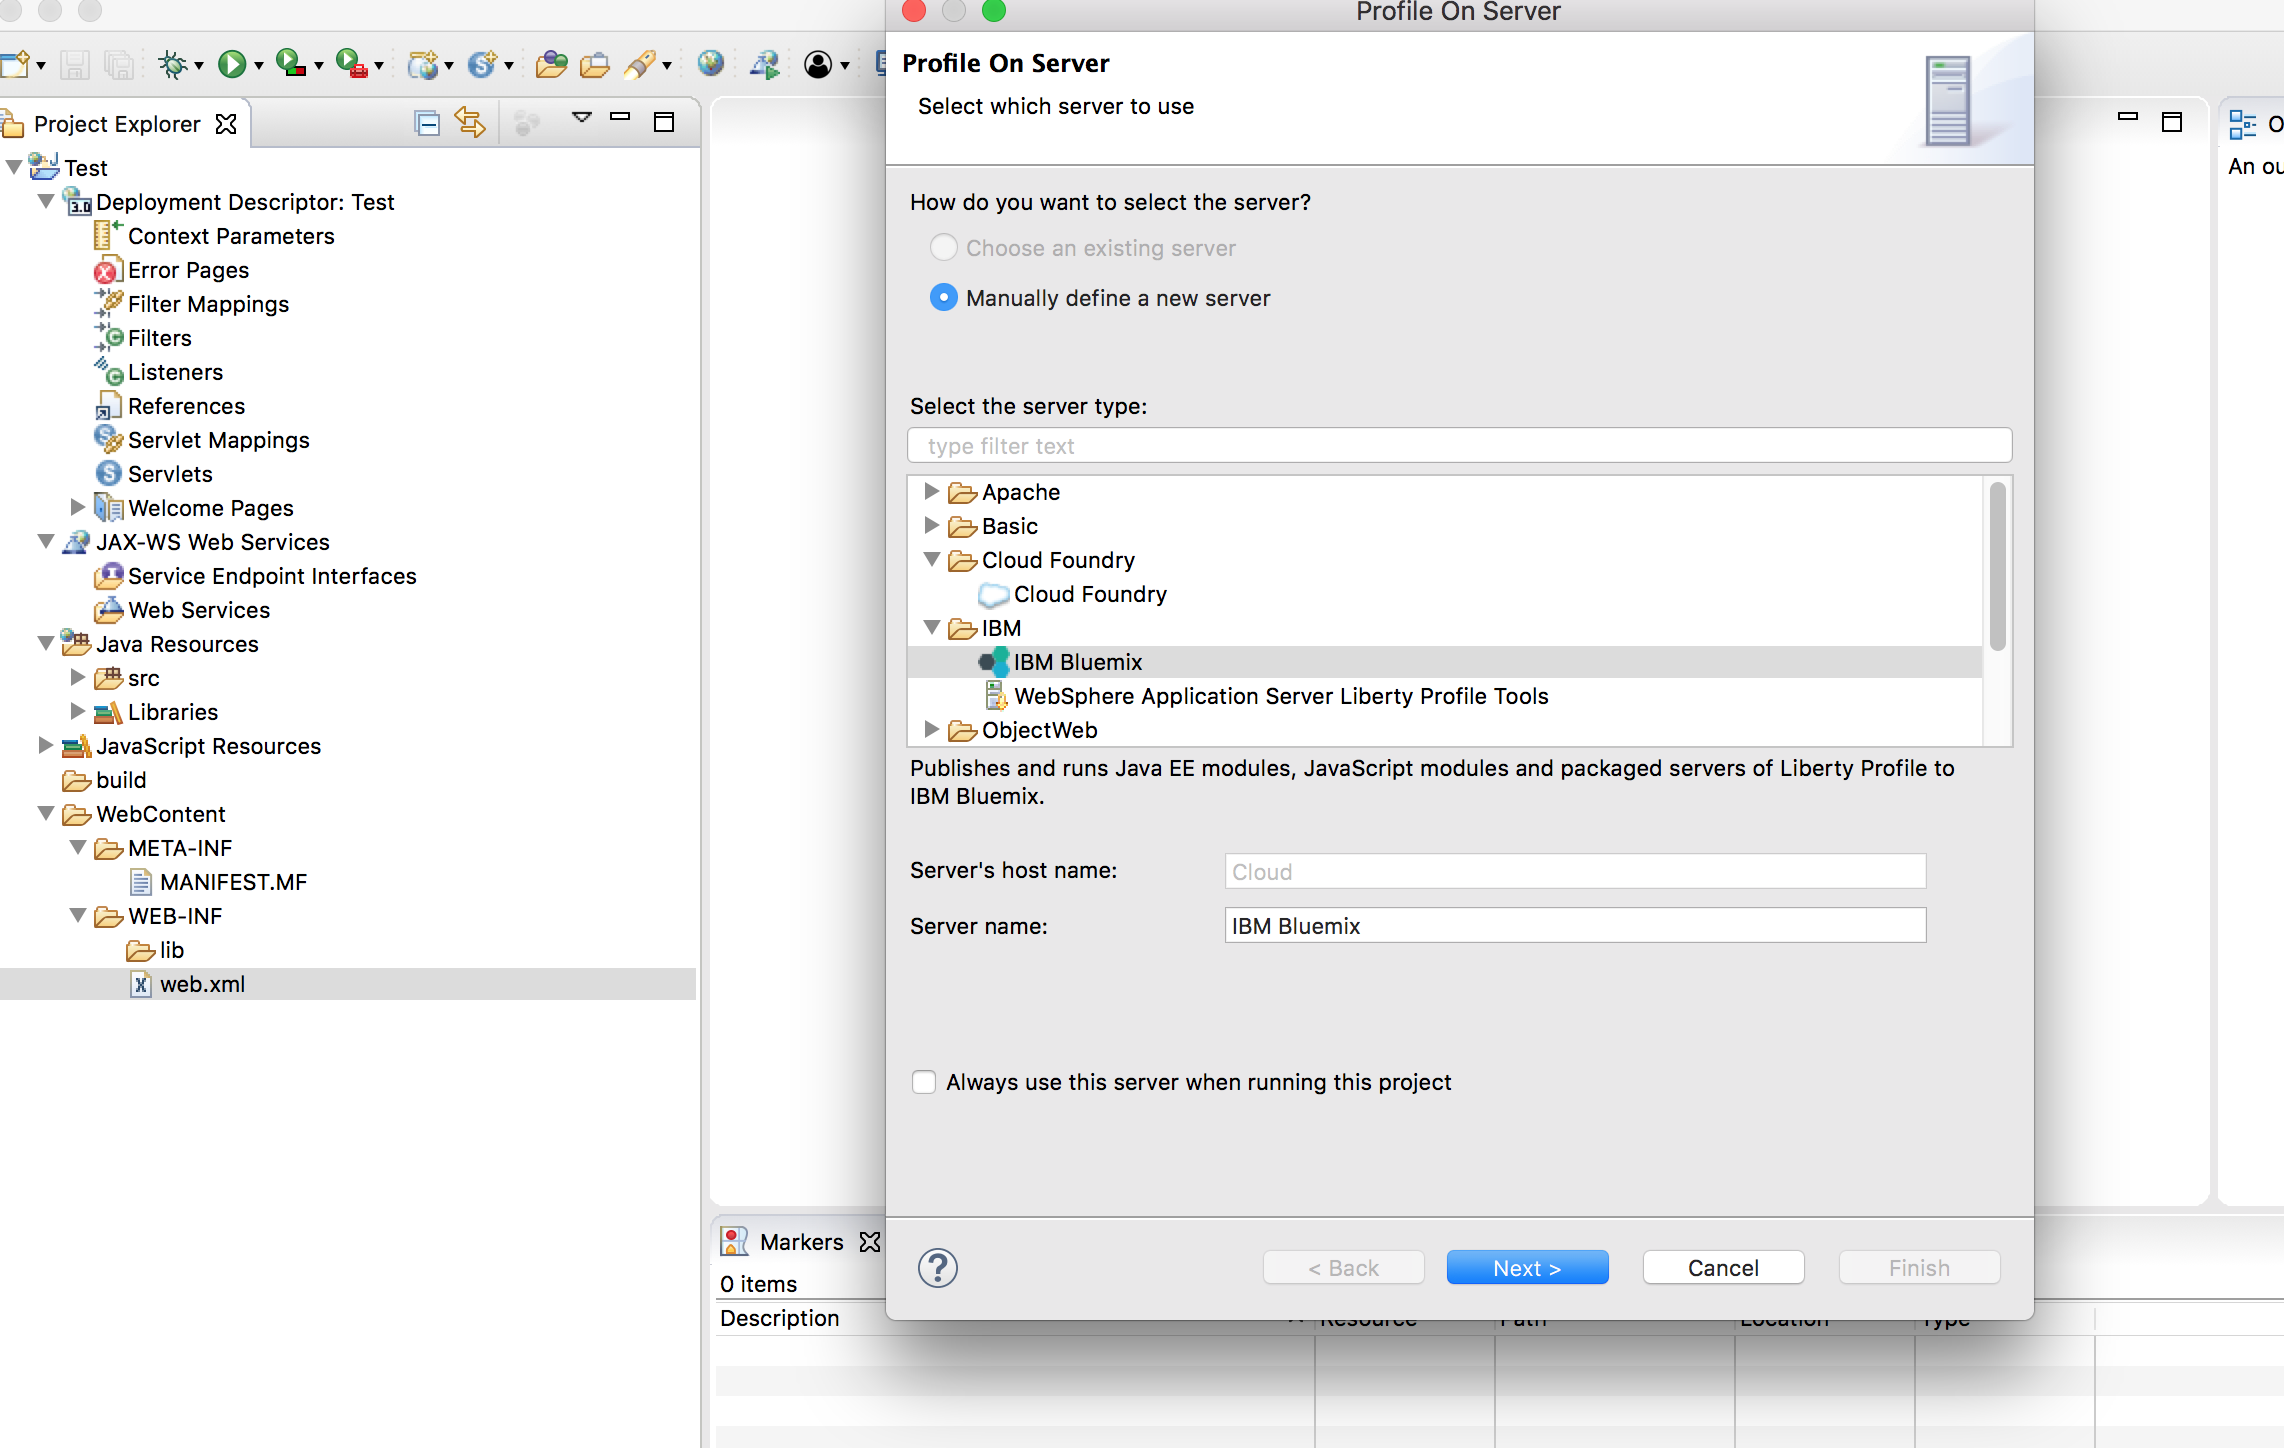Image resolution: width=2284 pixels, height=1448 pixels.
Task: Collapse the JAX-WS Web Services node
Action: click(46, 541)
